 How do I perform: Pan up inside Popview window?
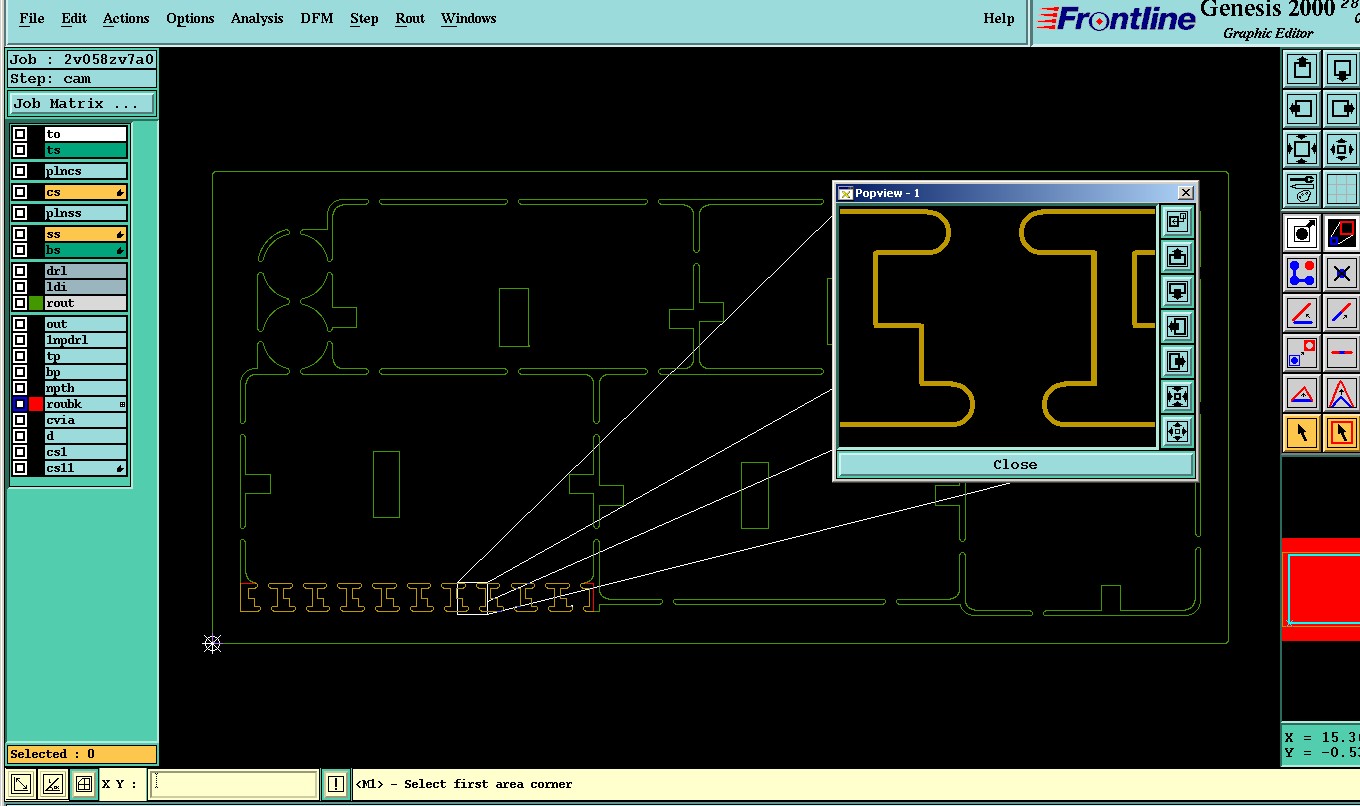1177,257
